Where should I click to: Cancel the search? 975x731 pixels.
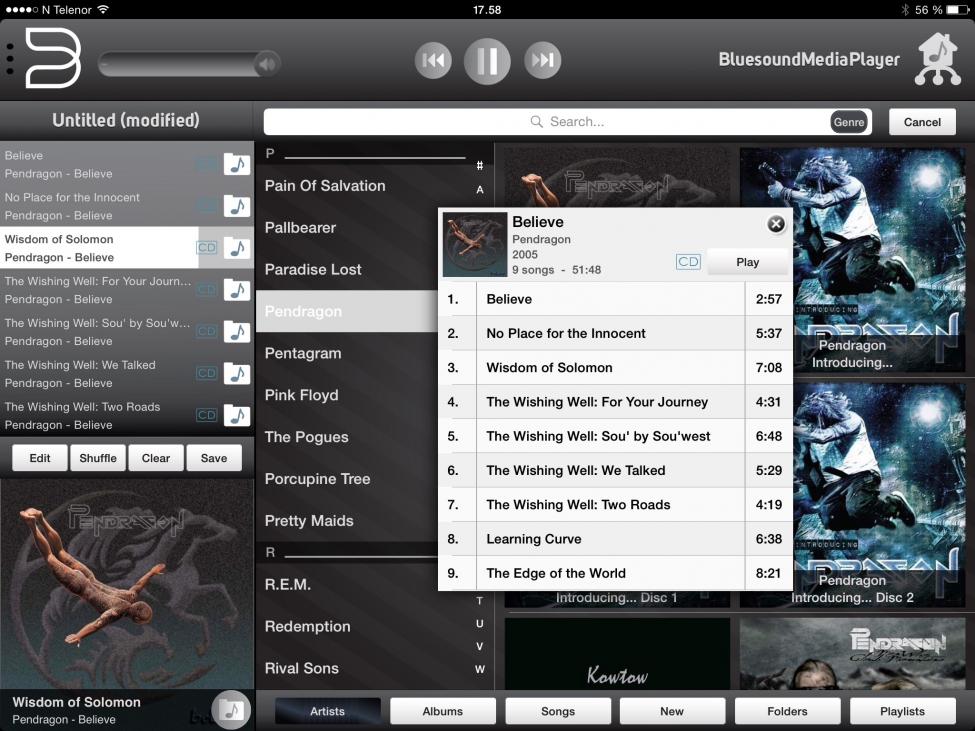(x=922, y=122)
